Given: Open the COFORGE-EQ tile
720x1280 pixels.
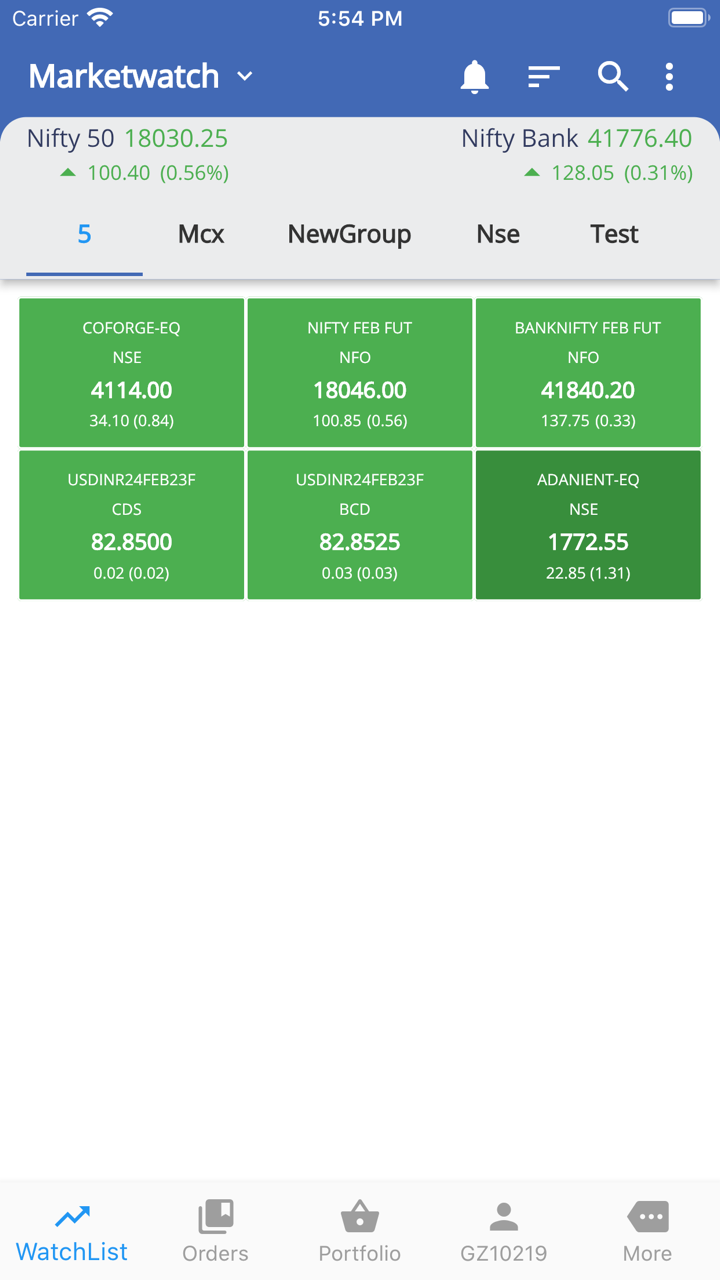Looking at the screenshot, I should pos(131,372).
